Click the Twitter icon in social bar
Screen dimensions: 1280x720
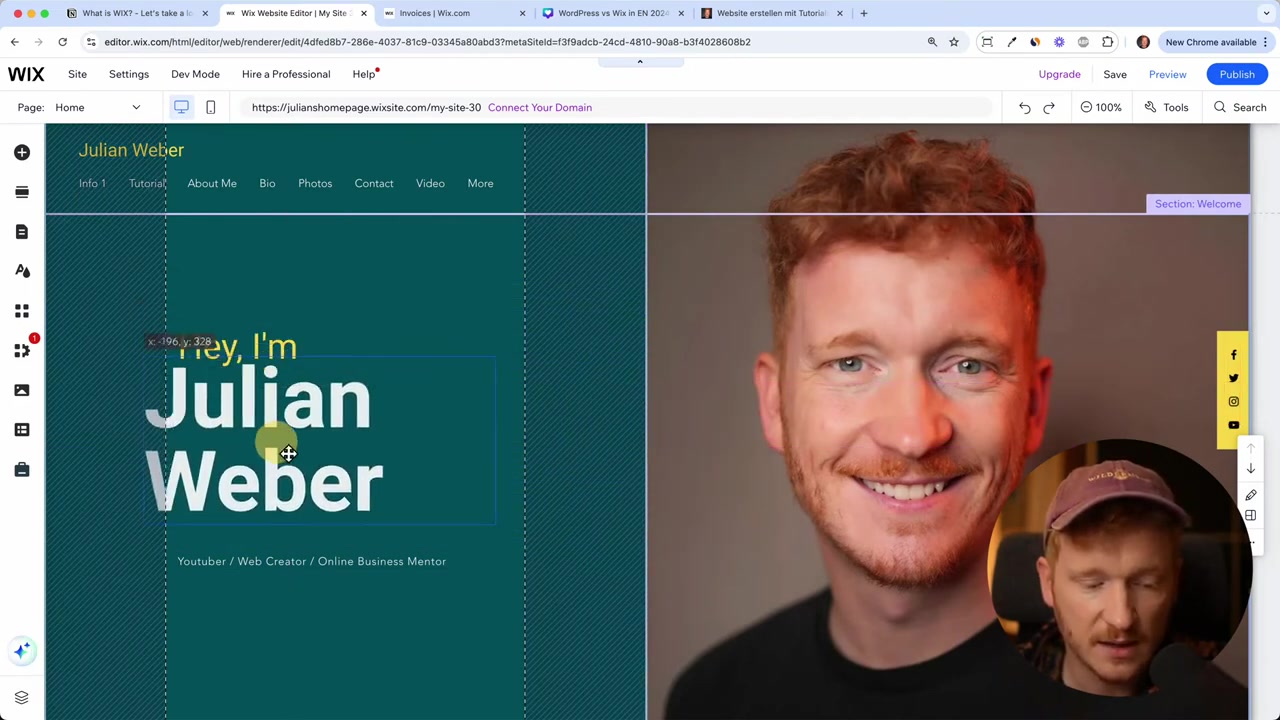click(1233, 378)
